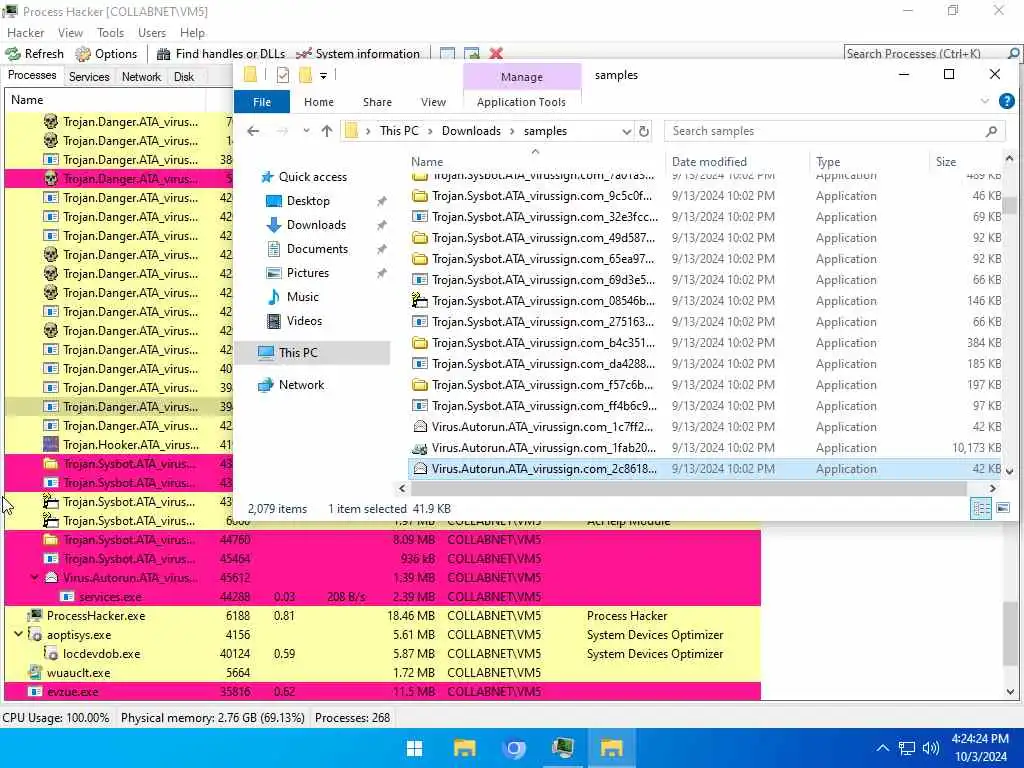Image resolution: width=1024 pixels, height=768 pixels.
Task: Sort processes by Name column
Action: click(x=104, y=100)
